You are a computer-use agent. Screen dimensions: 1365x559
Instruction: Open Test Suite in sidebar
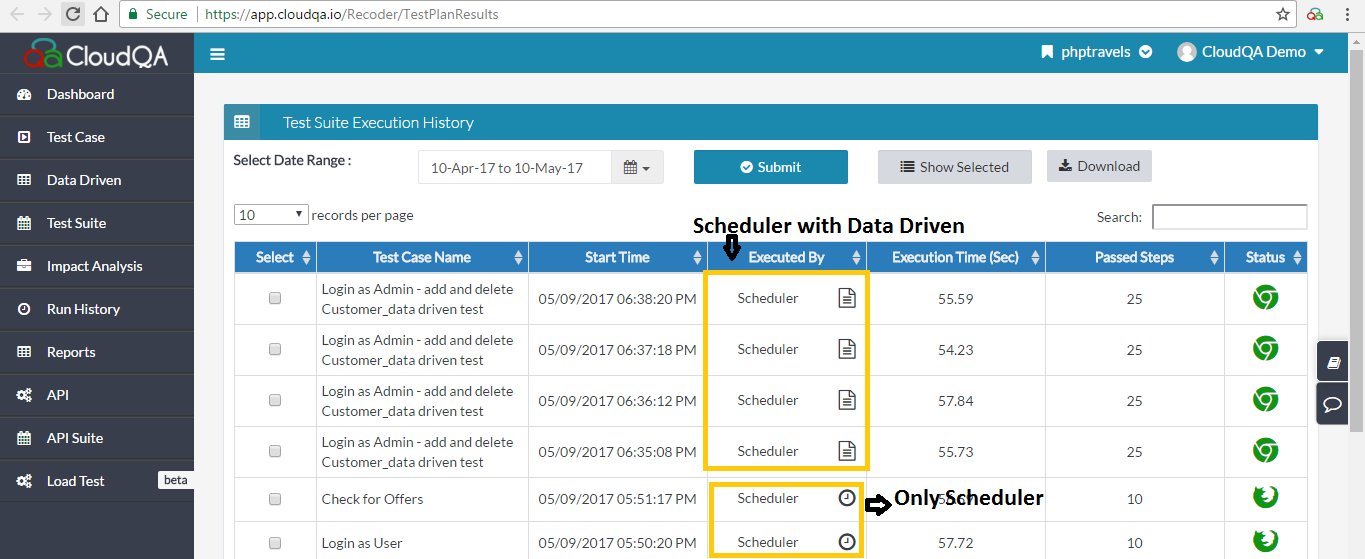pos(97,223)
